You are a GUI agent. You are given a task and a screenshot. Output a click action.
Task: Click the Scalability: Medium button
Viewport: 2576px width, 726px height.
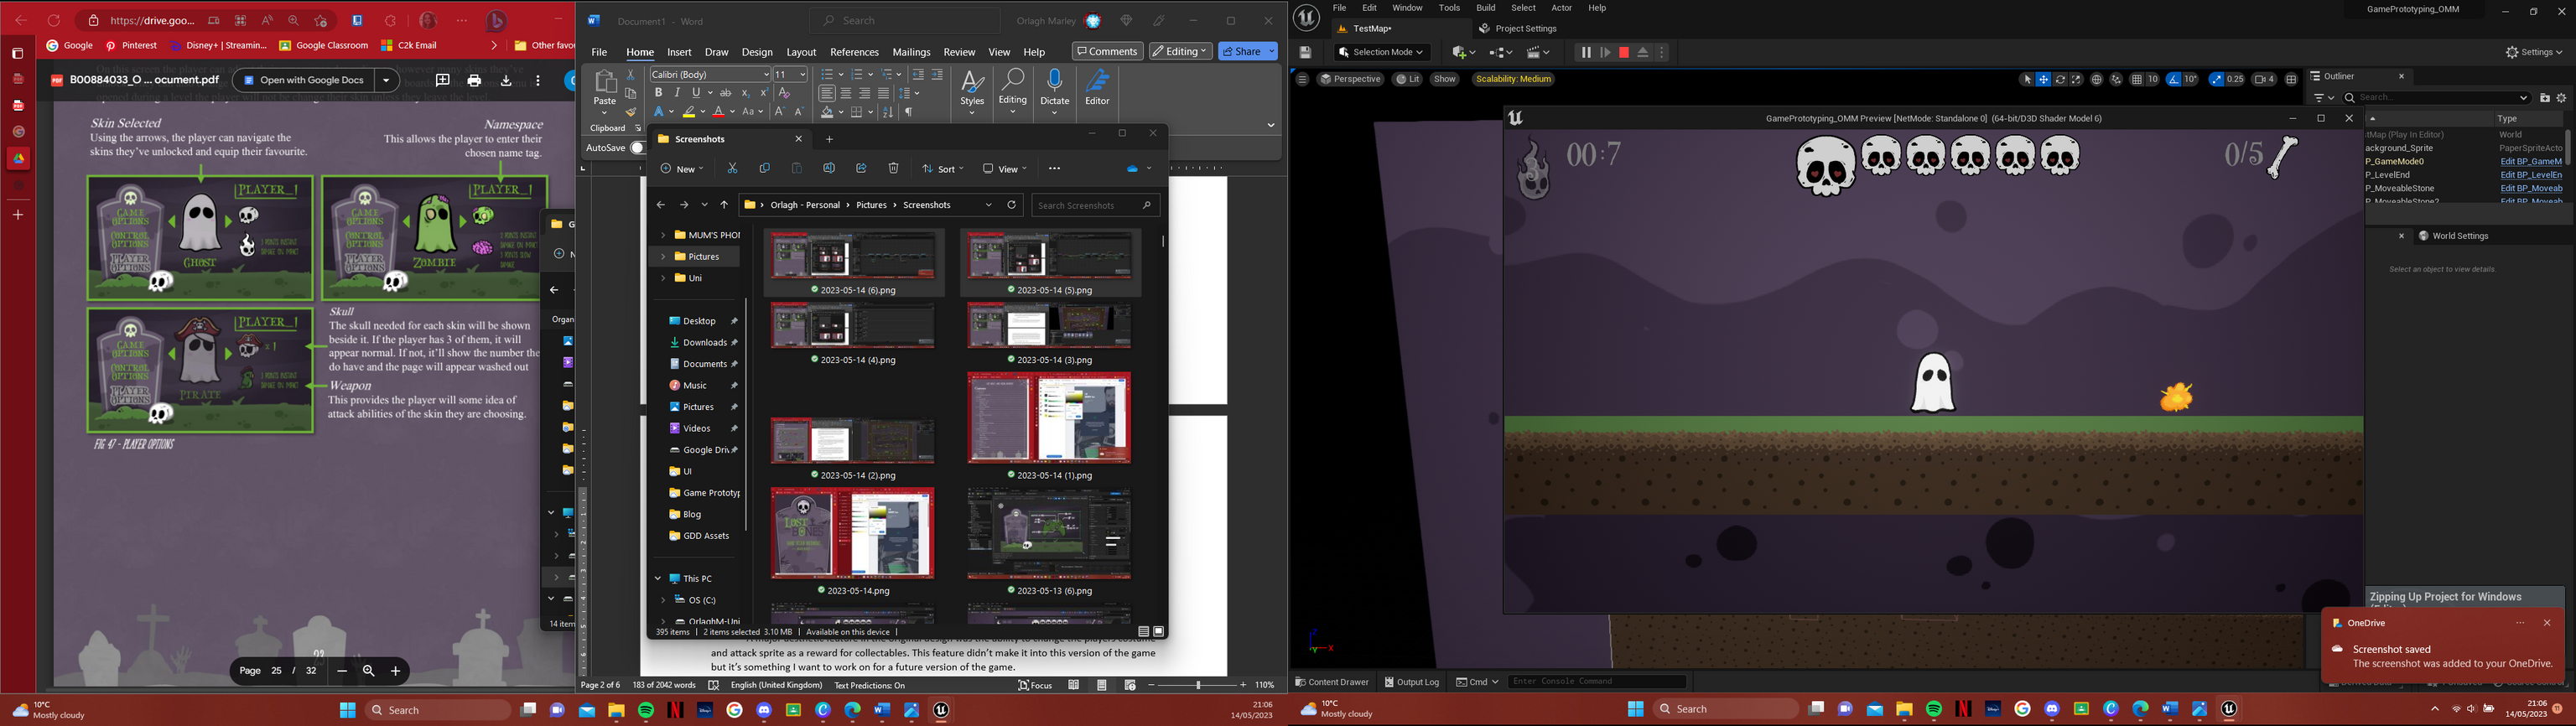pyautogui.click(x=1513, y=79)
